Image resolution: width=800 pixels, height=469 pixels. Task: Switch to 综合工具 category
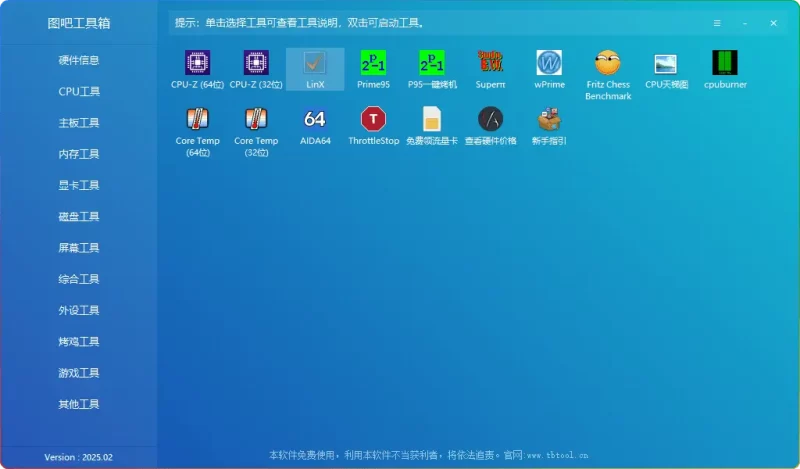click(79, 279)
